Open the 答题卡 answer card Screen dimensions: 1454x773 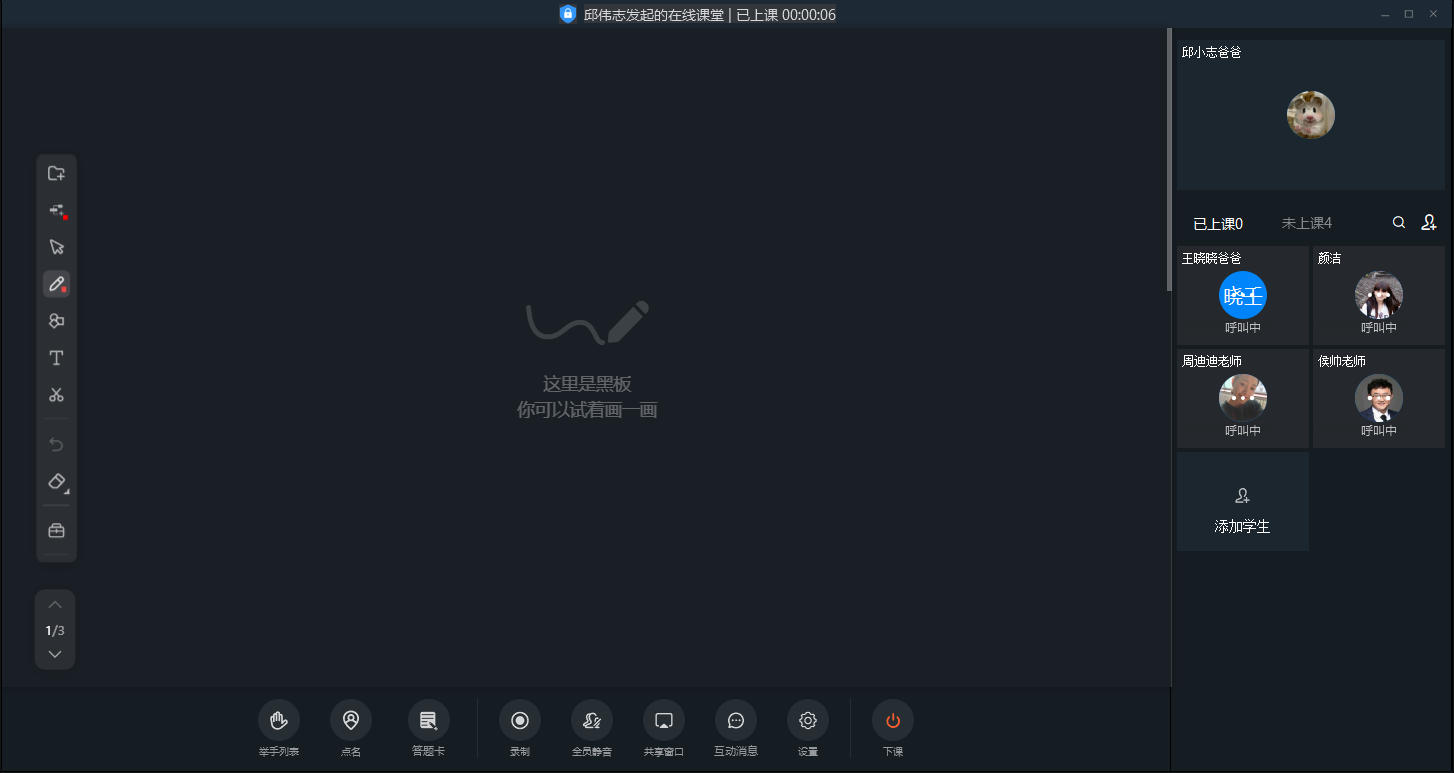pyautogui.click(x=428, y=720)
